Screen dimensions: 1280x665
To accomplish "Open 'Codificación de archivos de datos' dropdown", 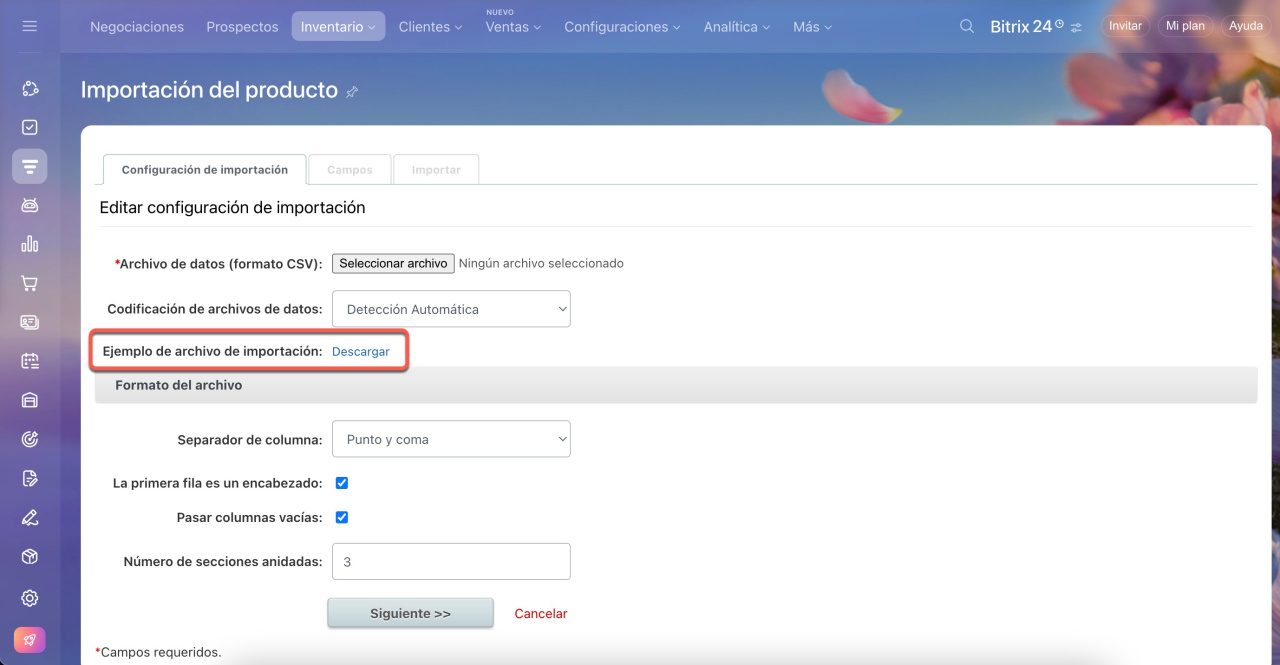I will click(x=451, y=309).
